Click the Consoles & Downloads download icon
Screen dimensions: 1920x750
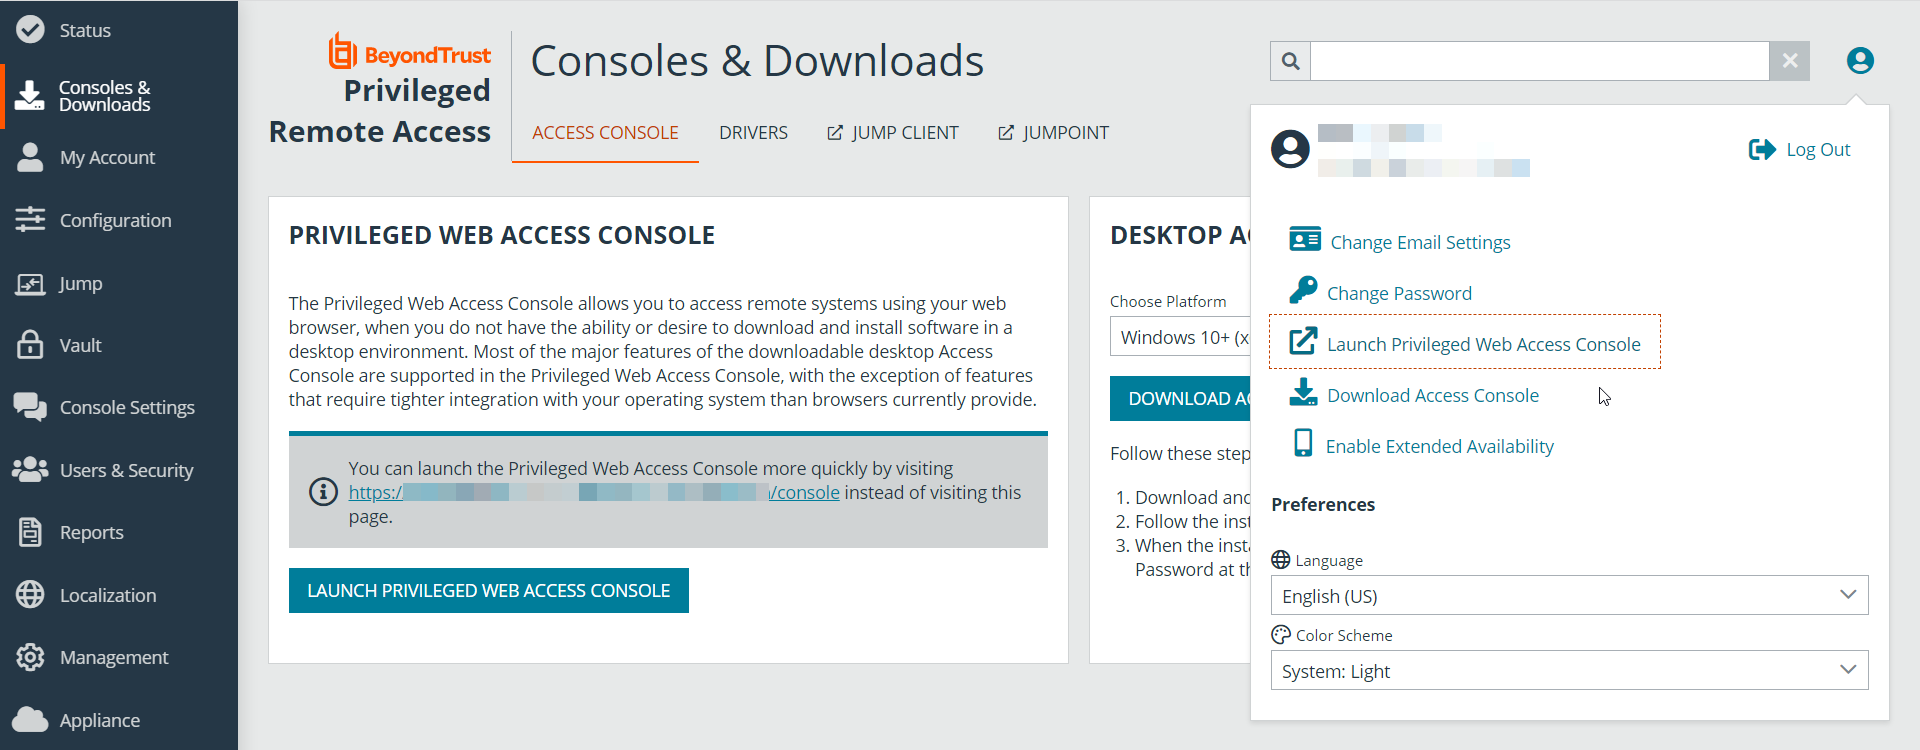coord(30,95)
